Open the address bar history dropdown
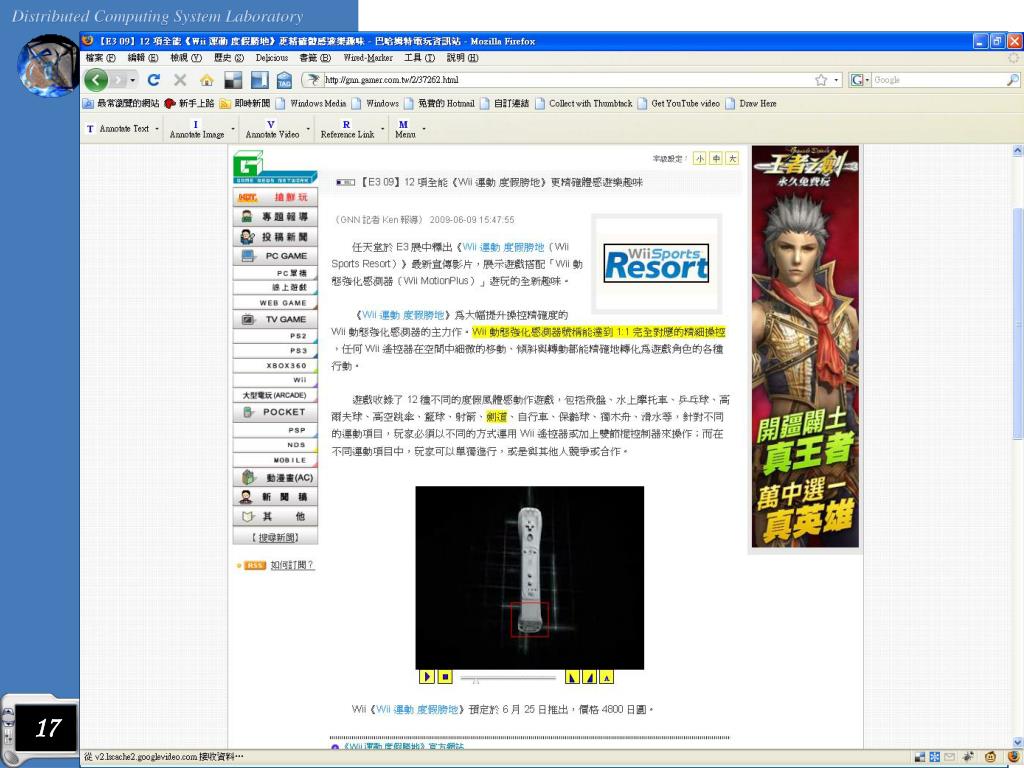 836,80
